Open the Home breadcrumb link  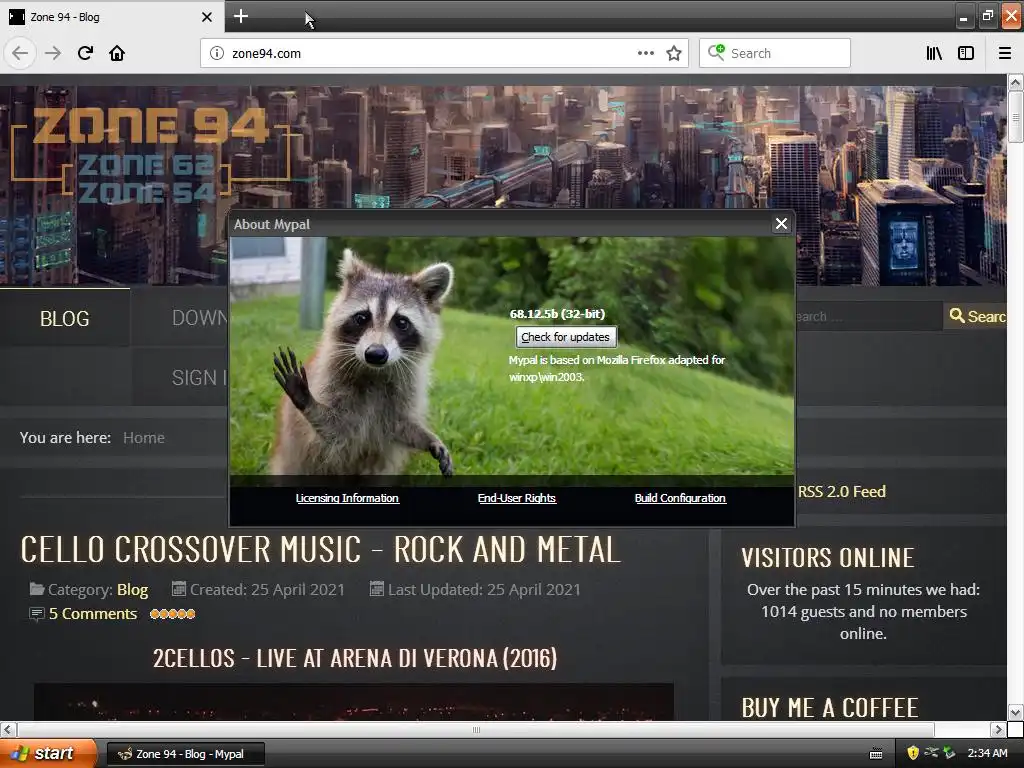(x=144, y=438)
